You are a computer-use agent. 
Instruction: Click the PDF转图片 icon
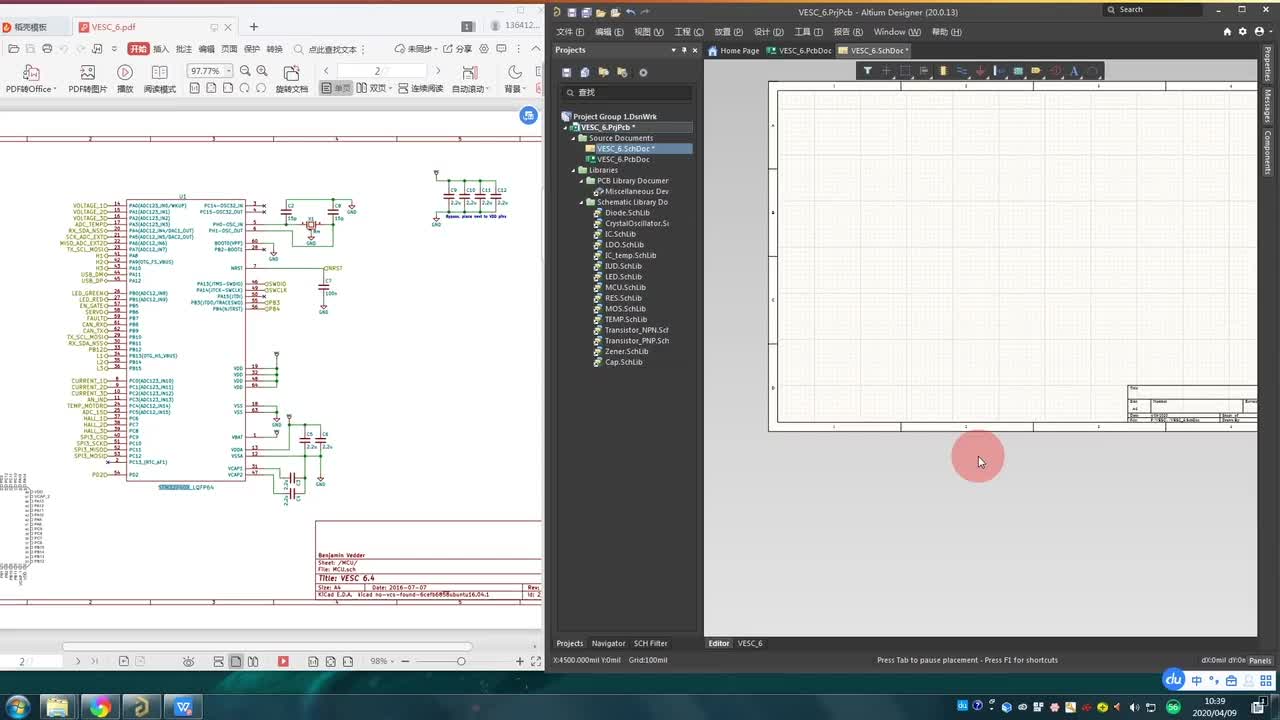(x=87, y=73)
